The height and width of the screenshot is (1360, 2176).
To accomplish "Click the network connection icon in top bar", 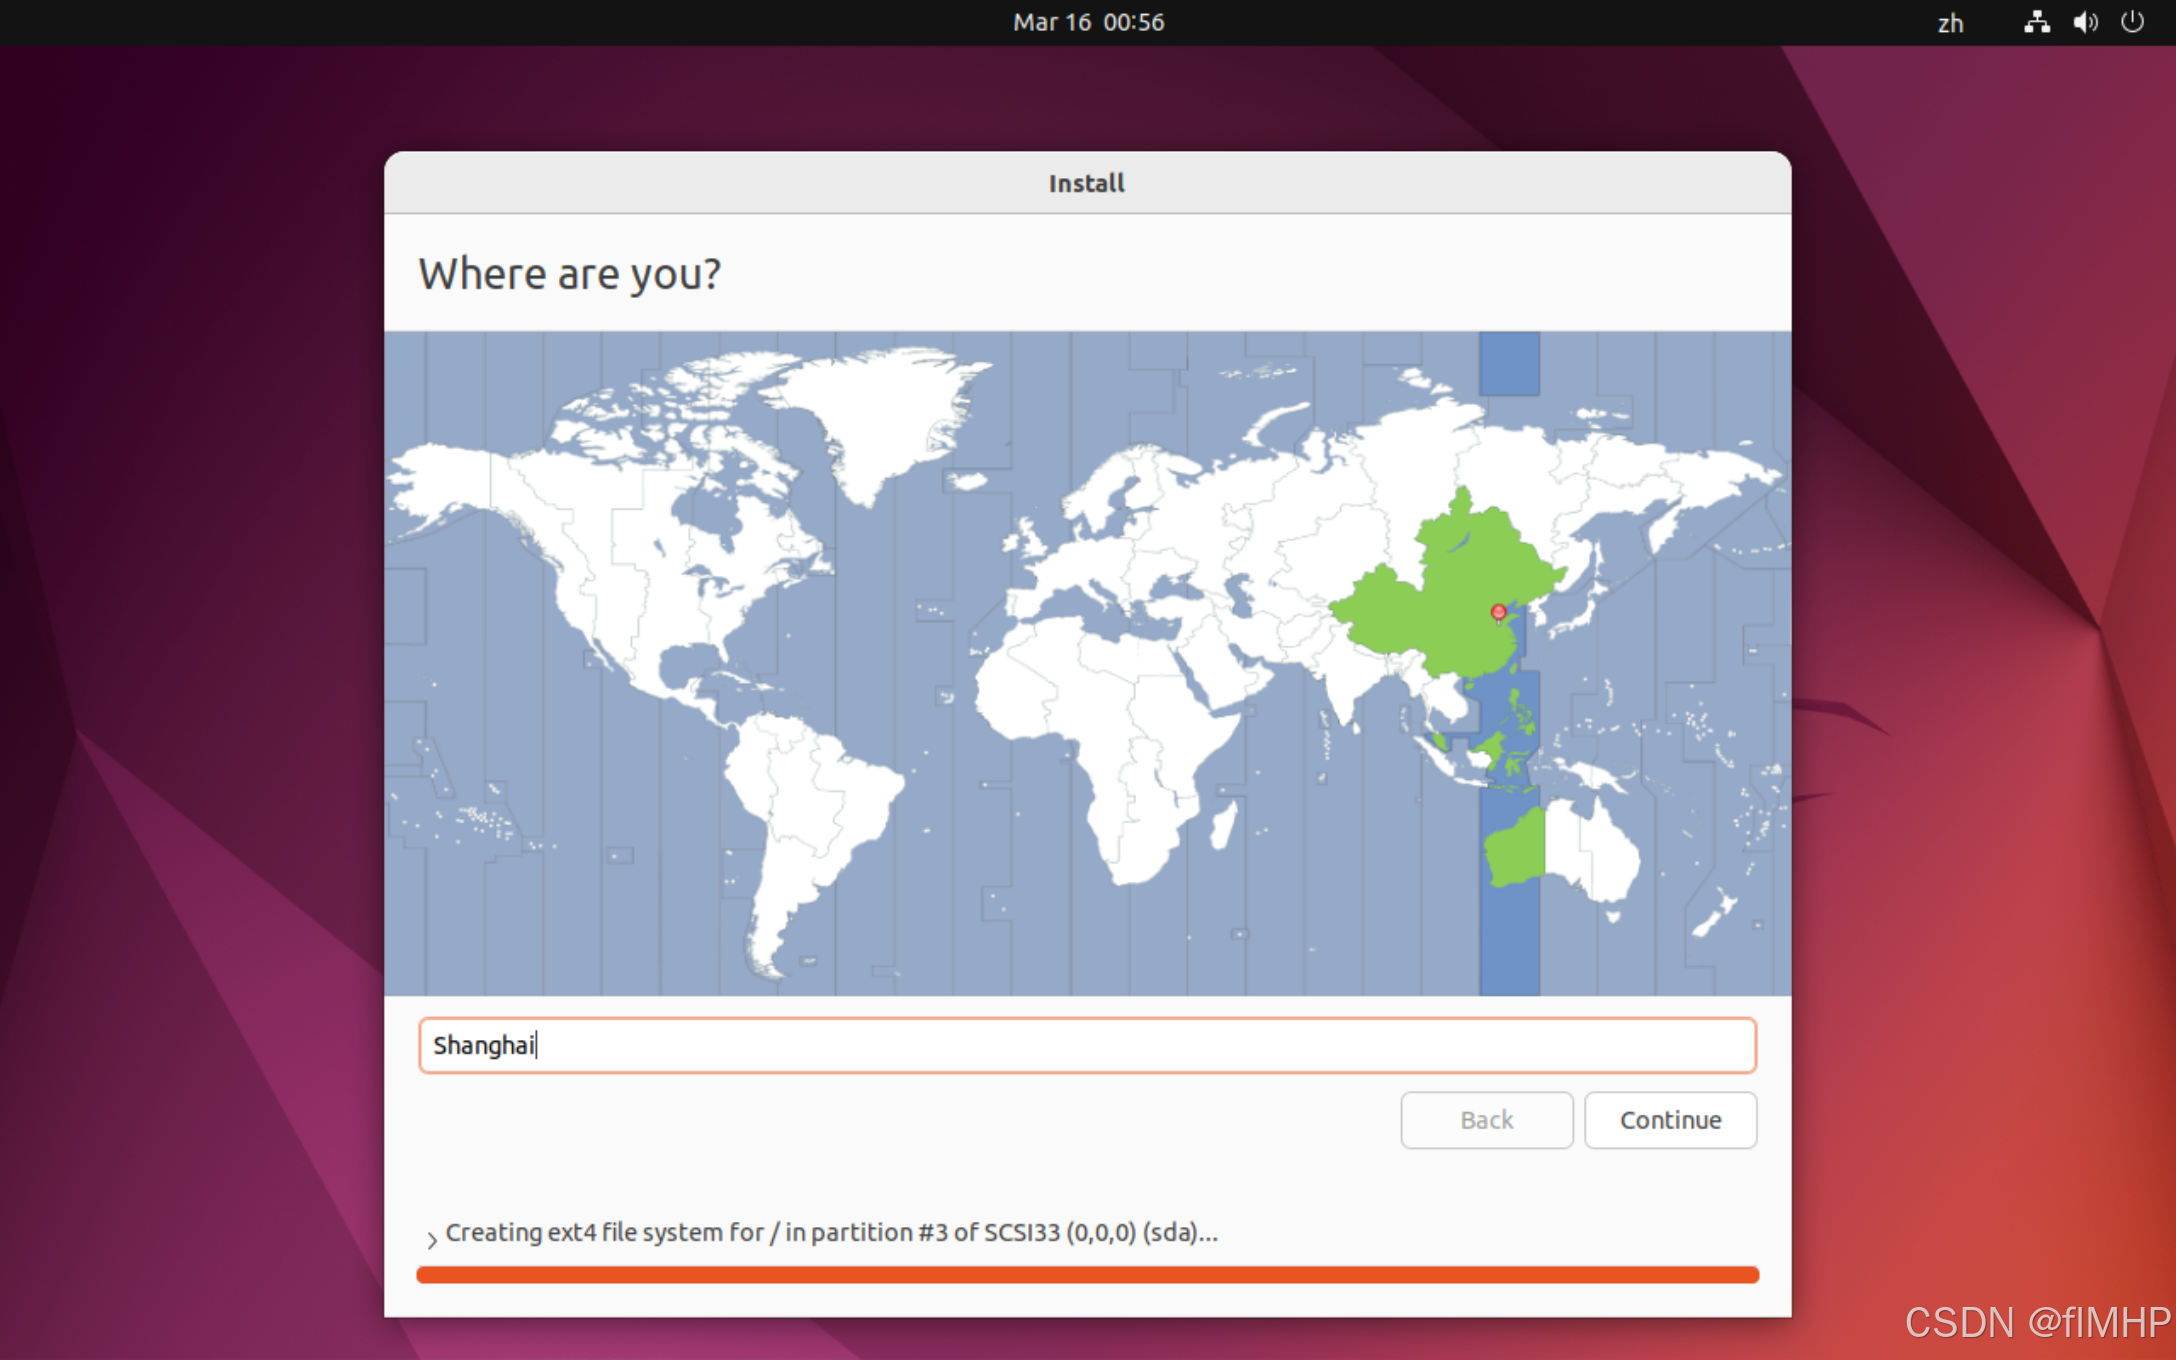I will click(x=2036, y=22).
